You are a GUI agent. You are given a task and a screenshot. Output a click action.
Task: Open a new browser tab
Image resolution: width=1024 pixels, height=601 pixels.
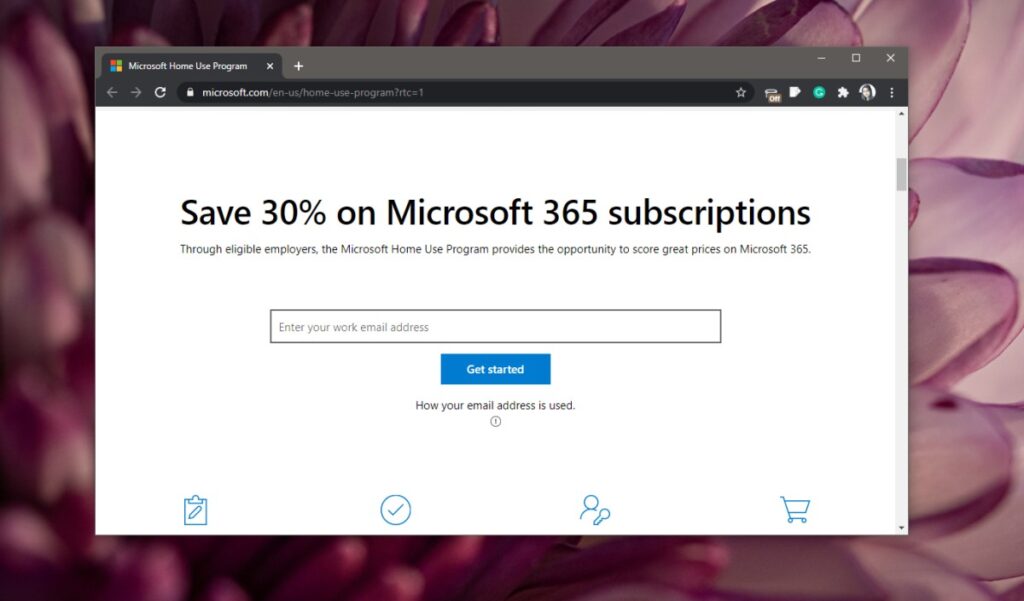click(x=298, y=65)
